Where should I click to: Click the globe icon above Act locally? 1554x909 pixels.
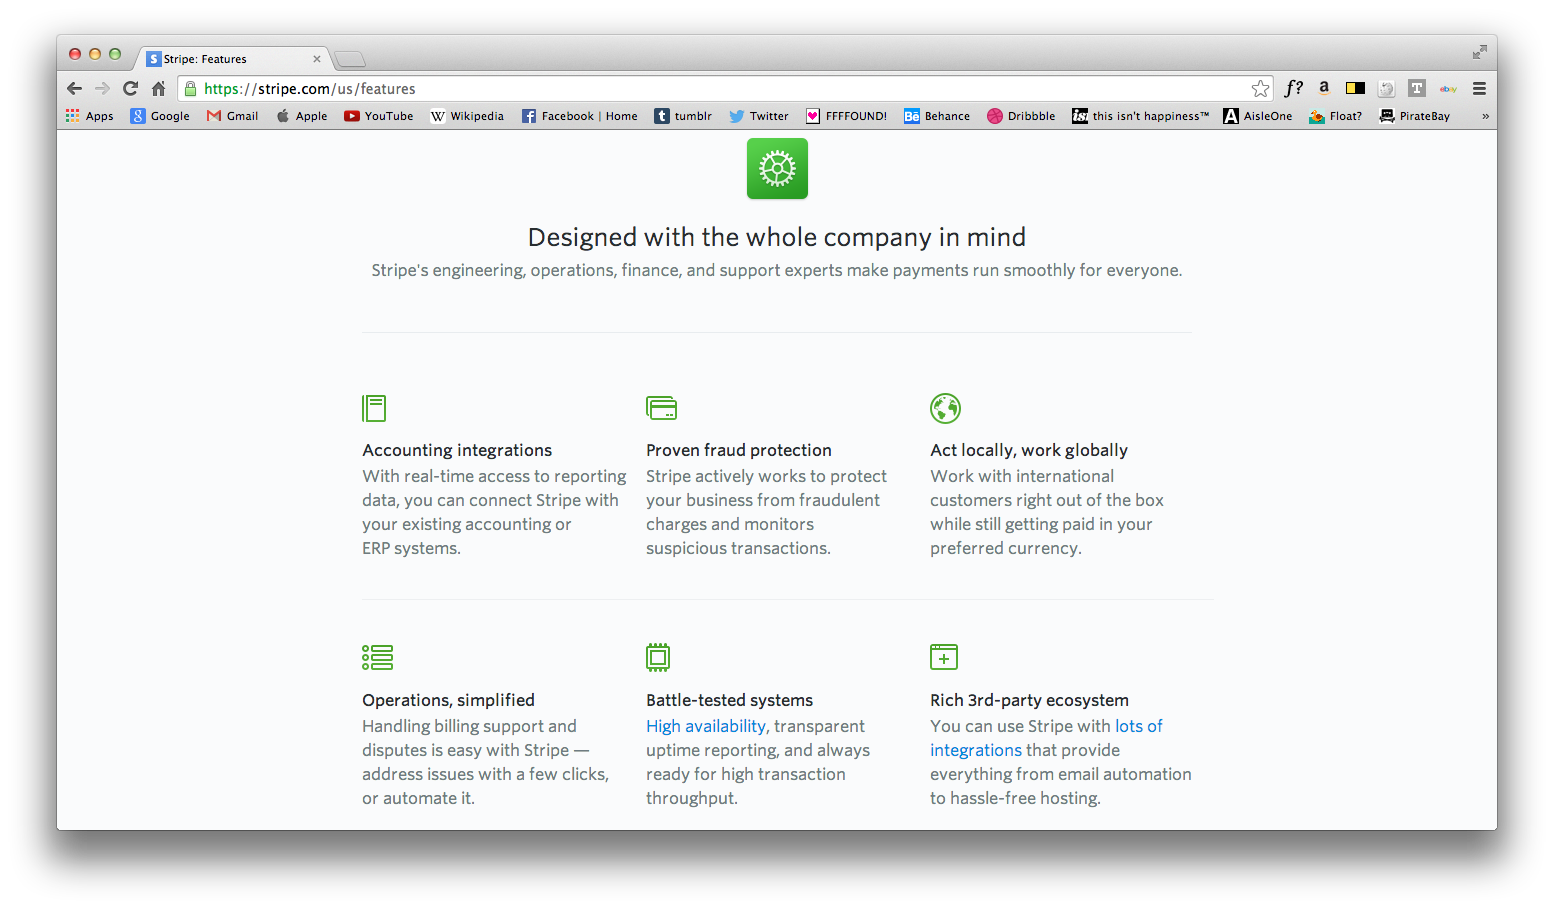click(x=945, y=408)
